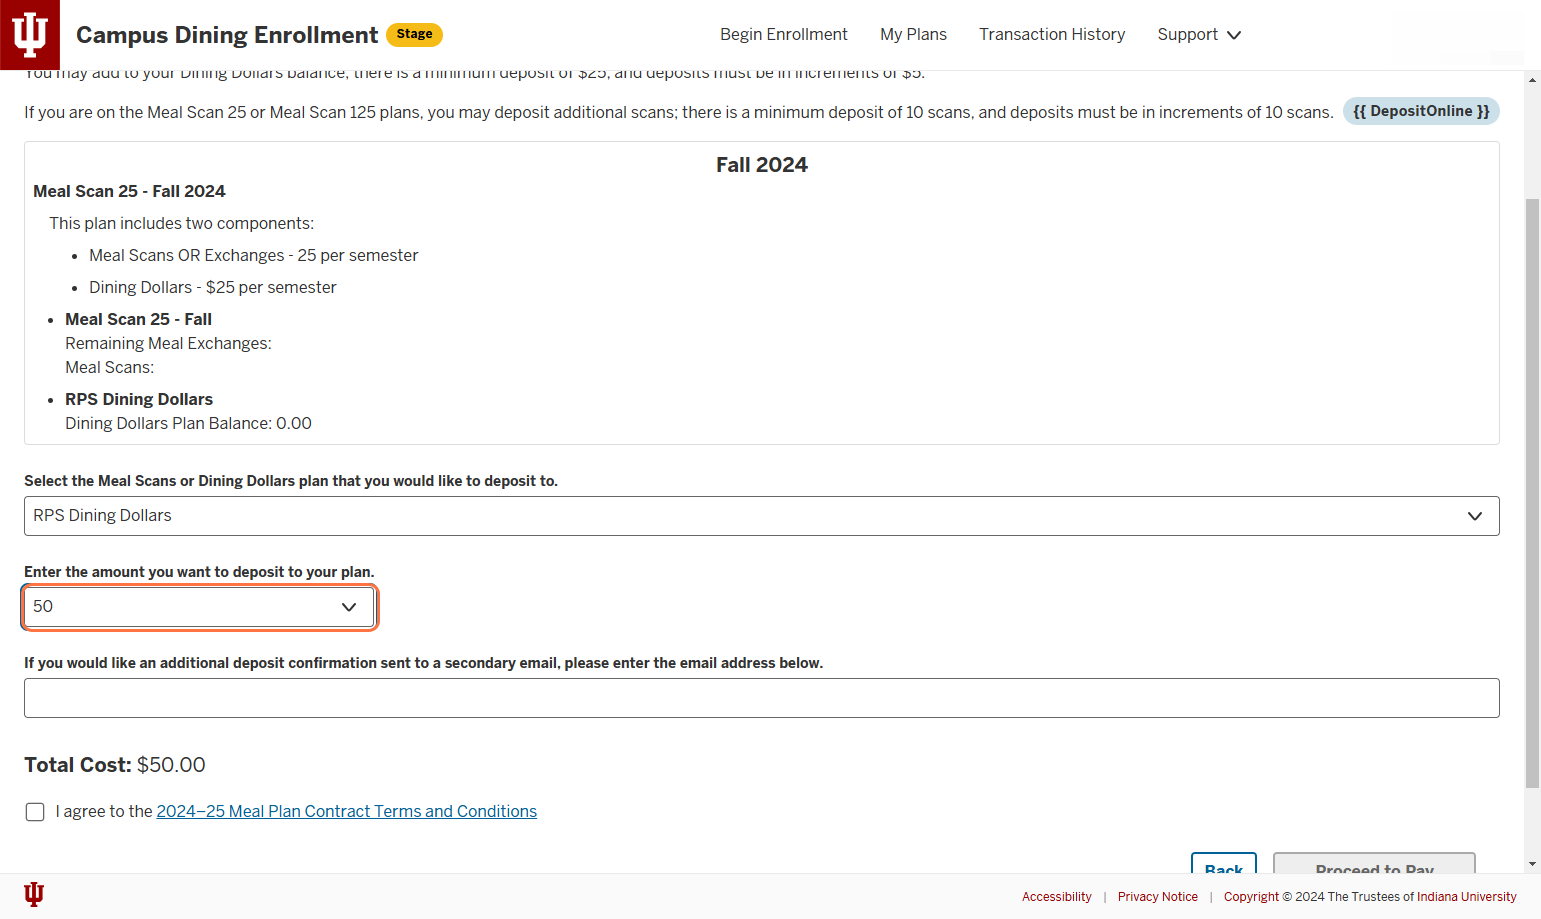
Task: Click Campus Dining Enrollment title
Action: point(227,35)
